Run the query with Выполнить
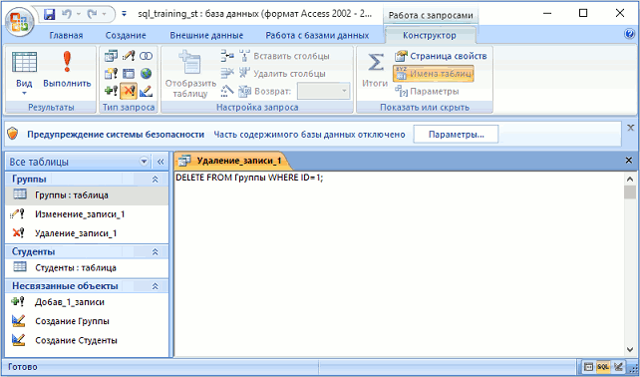The image size is (640, 377). (x=67, y=70)
